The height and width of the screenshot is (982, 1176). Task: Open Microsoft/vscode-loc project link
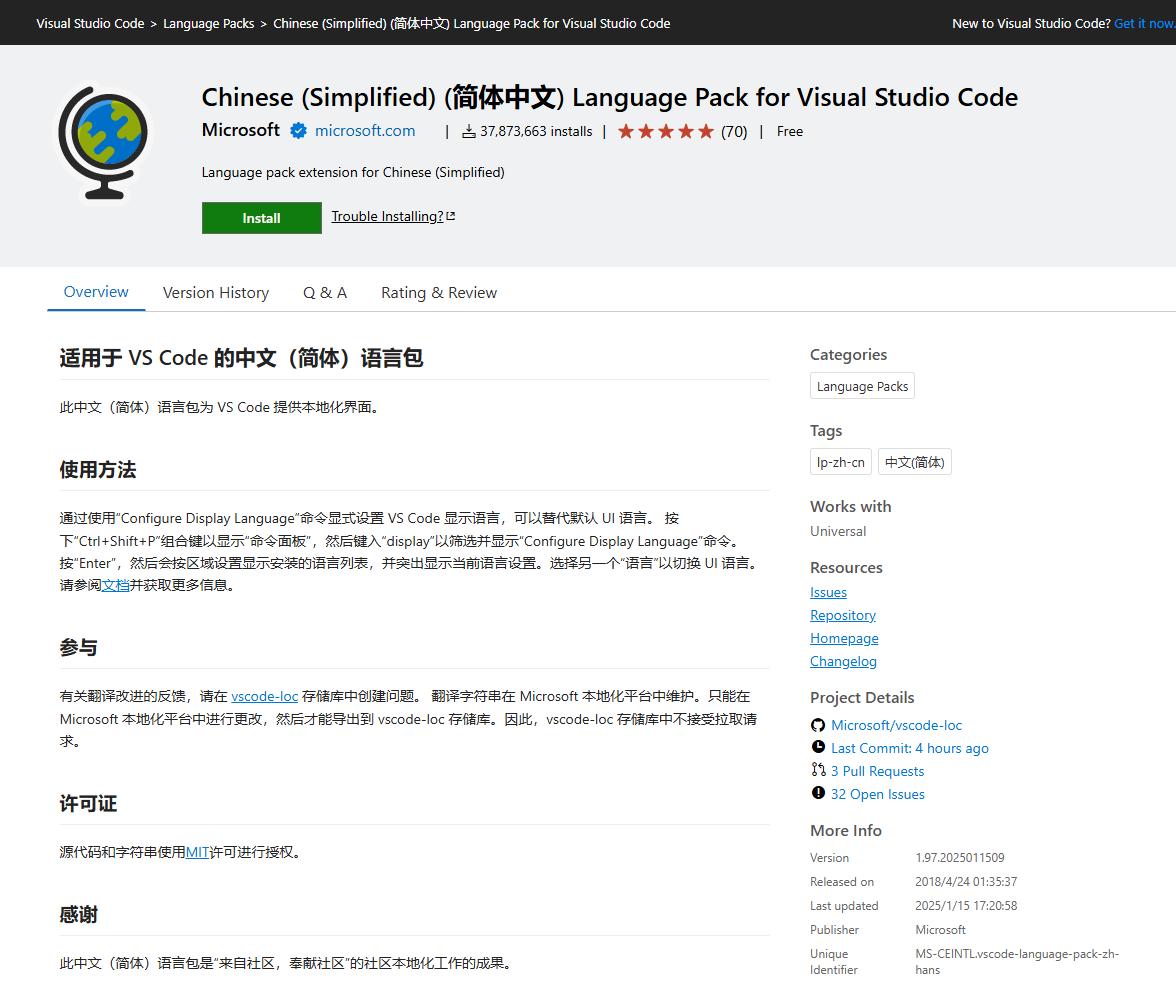pyautogui.click(x=896, y=725)
